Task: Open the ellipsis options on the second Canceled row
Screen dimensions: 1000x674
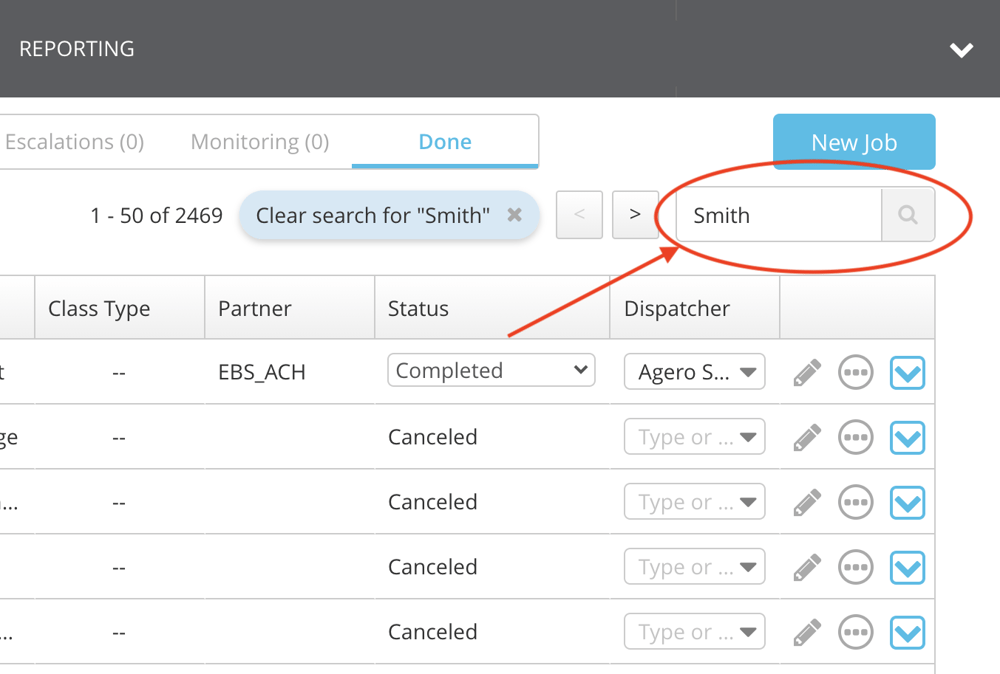Action: [855, 502]
